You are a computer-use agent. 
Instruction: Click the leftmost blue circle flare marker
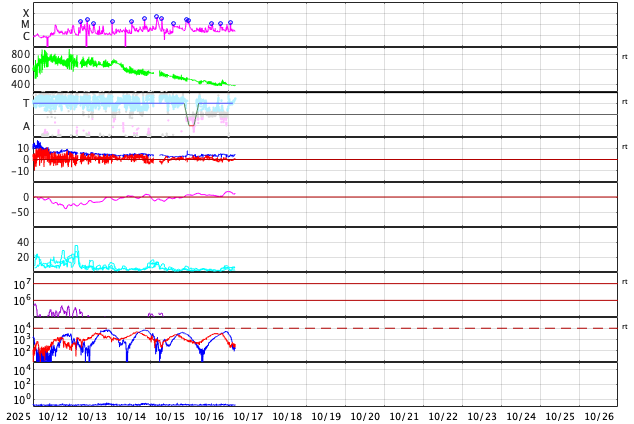pyautogui.click(x=81, y=21)
